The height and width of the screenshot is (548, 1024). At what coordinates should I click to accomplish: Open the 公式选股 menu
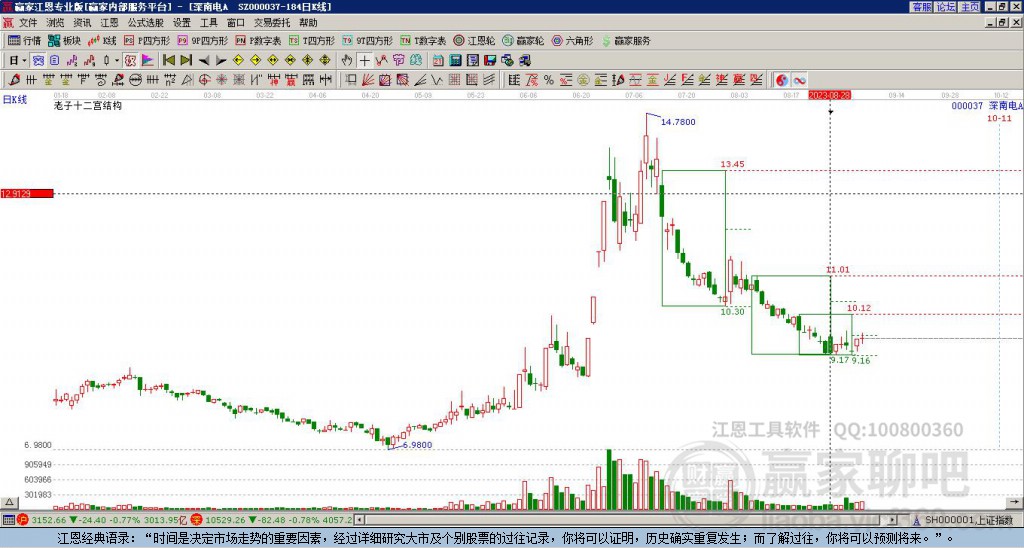146,23
